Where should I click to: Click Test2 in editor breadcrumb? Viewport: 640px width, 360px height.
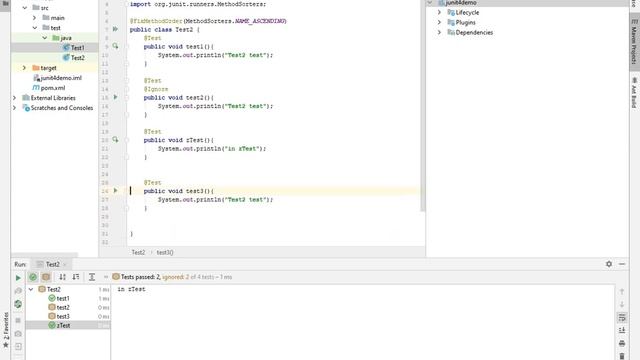[x=138, y=252]
